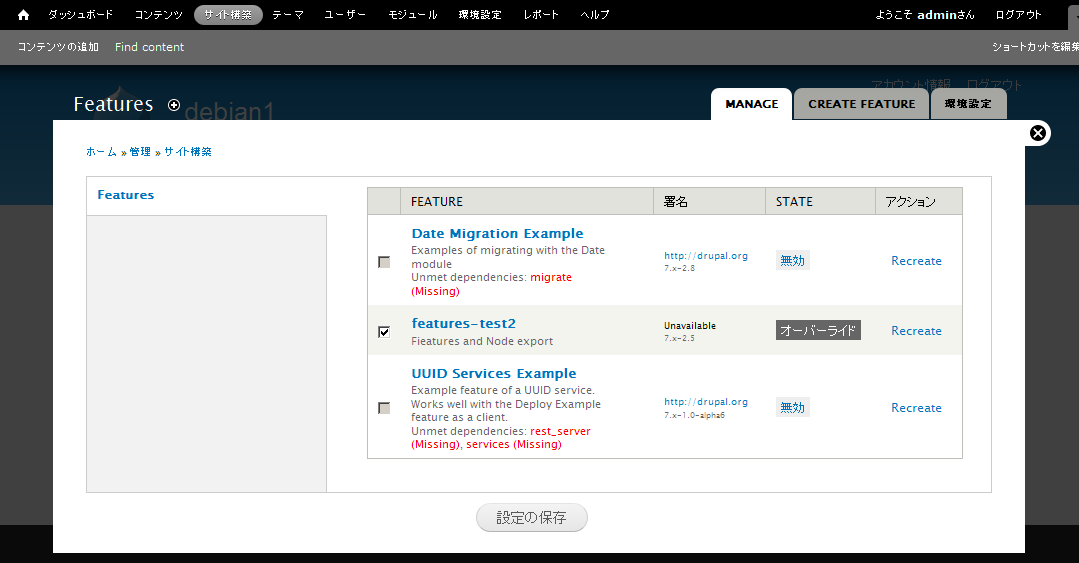Open the レポート menu
The image size is (1079, 563).
tap(541, 14)
